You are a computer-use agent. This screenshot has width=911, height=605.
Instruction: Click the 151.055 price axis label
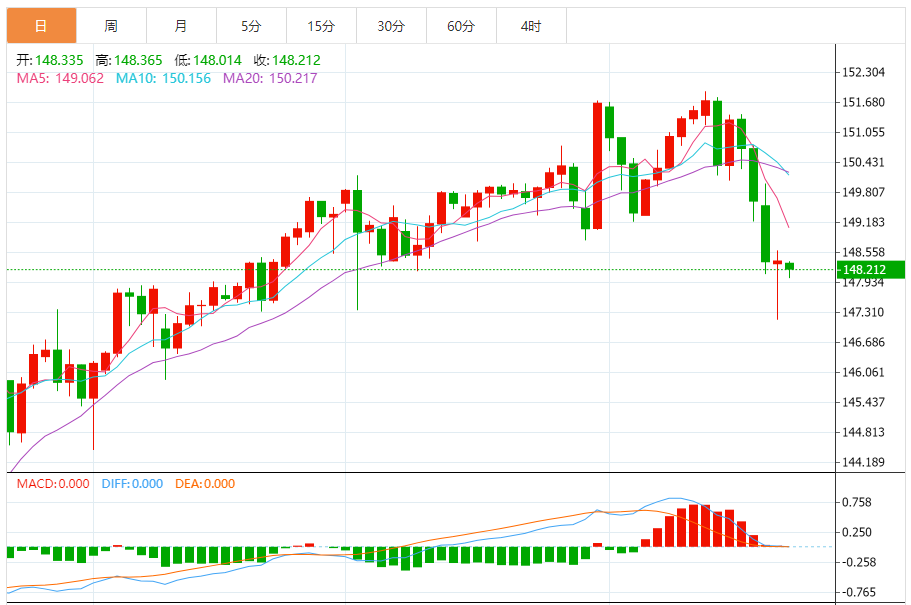click(863, 133)
